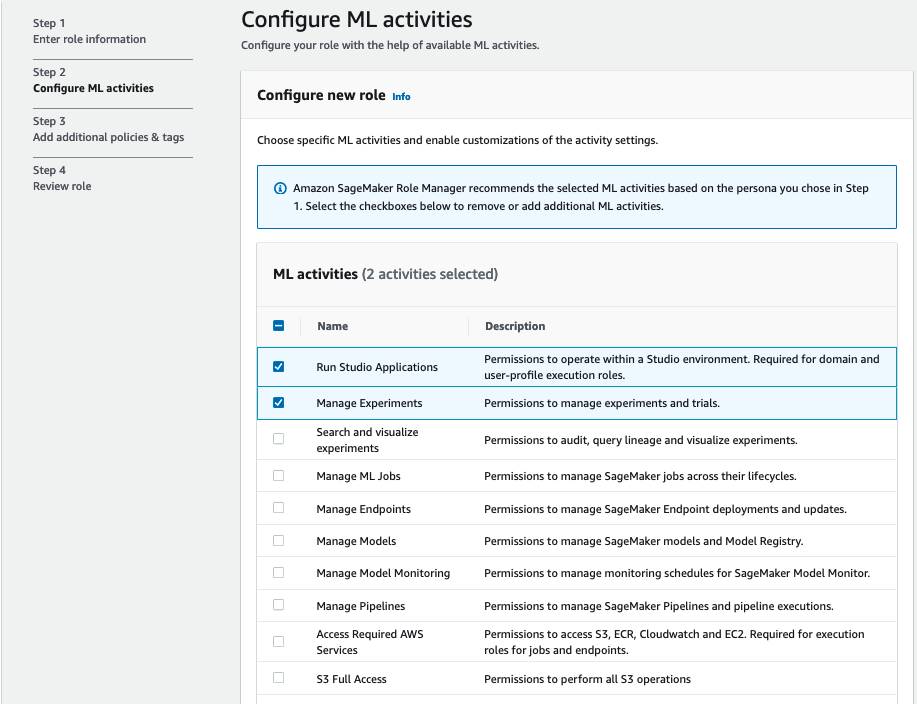Check the Manage ML Jobs checkbox
The image size is (917, 704).
tap(279, 476)
